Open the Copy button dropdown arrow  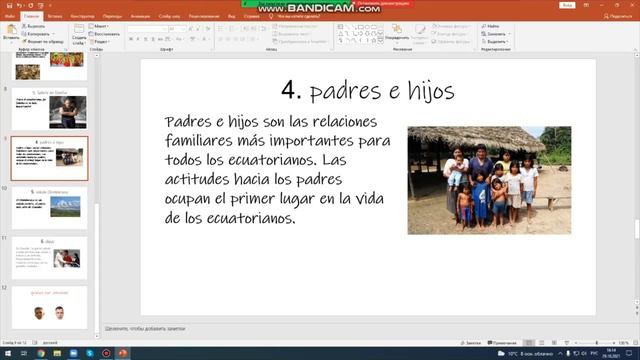coord(53,34)
